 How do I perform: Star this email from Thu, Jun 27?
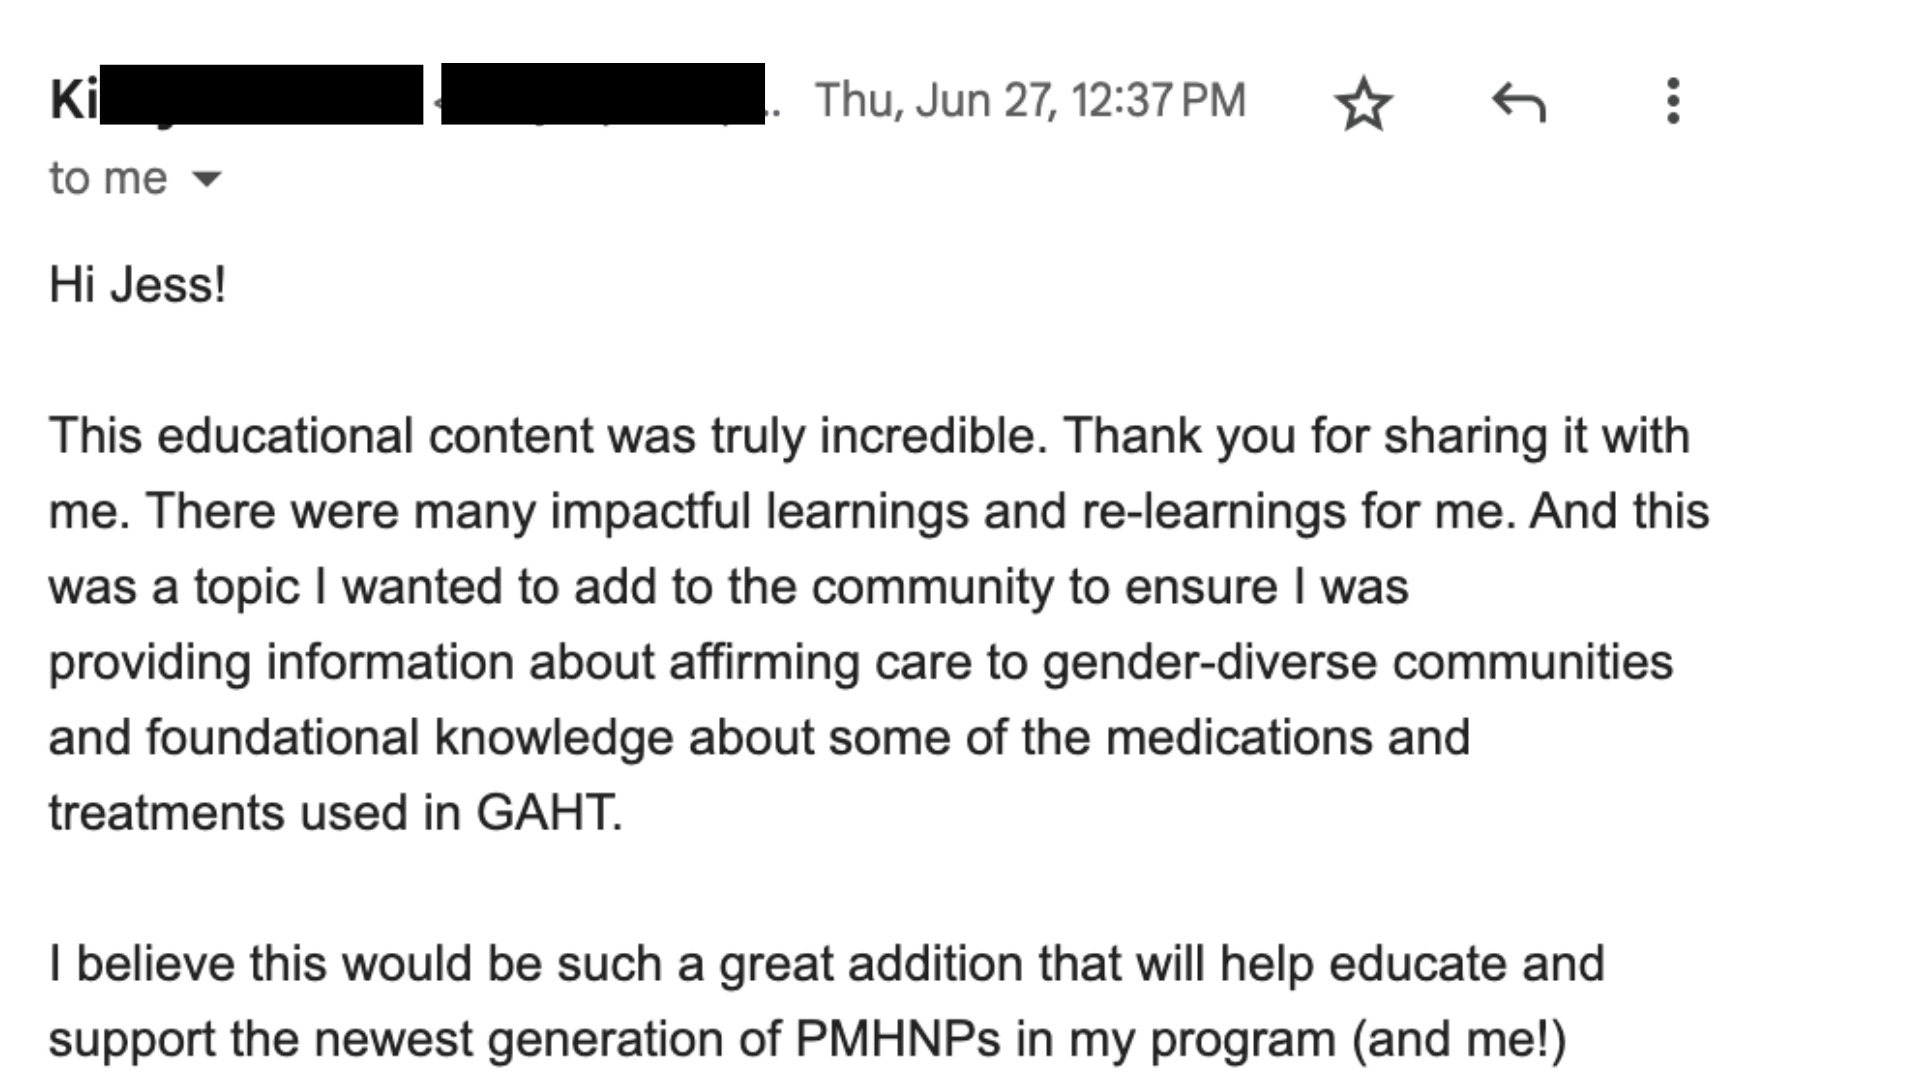pos(1363,104)
